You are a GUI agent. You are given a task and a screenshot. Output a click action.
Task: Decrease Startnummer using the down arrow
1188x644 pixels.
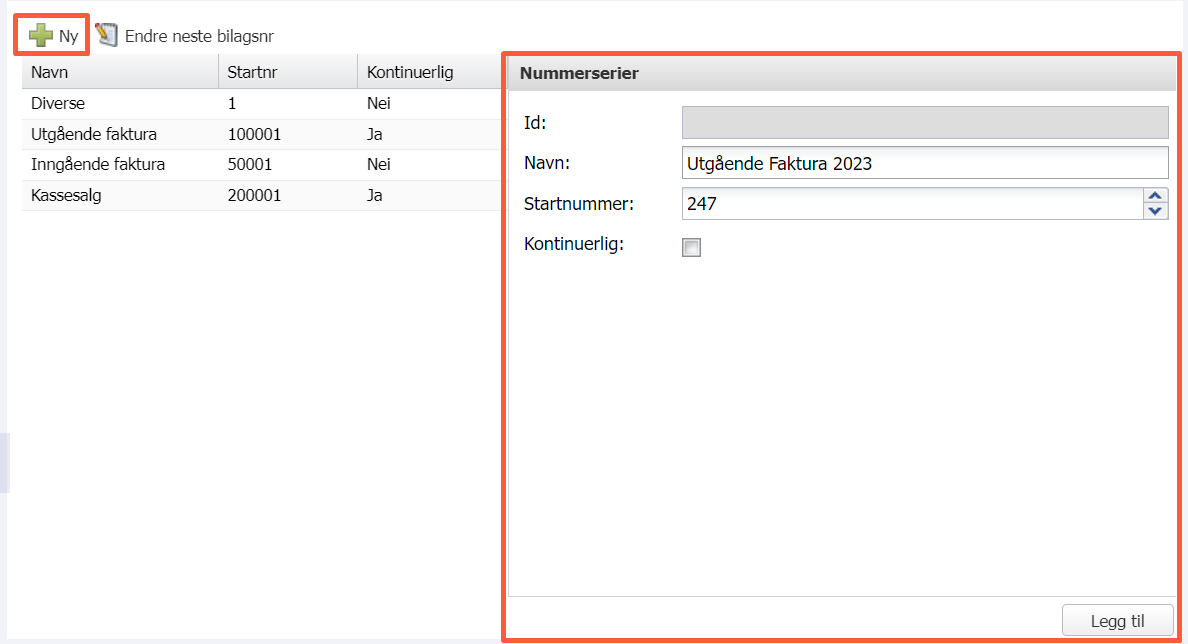point(1155,211)
